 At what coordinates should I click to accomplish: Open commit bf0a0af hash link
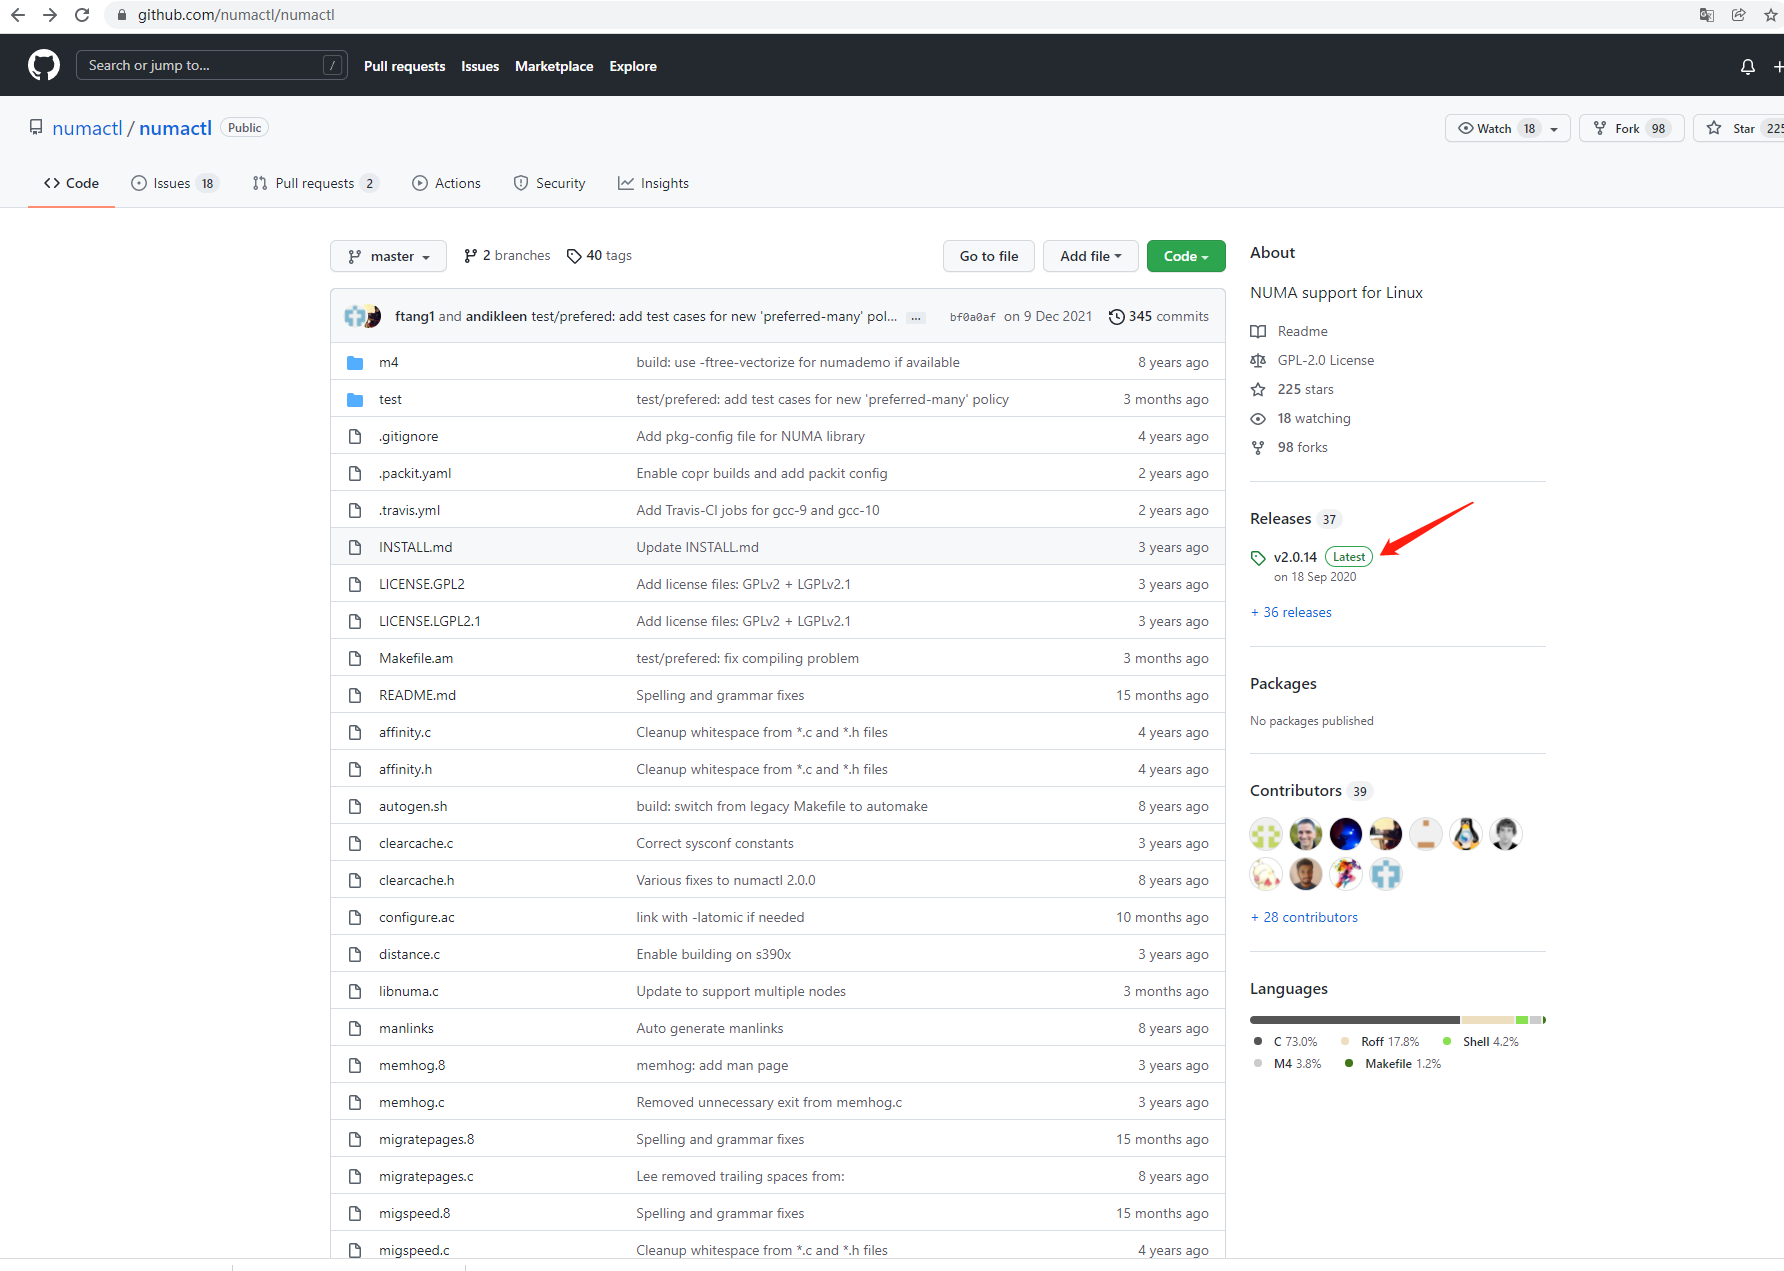pos(972,317)
